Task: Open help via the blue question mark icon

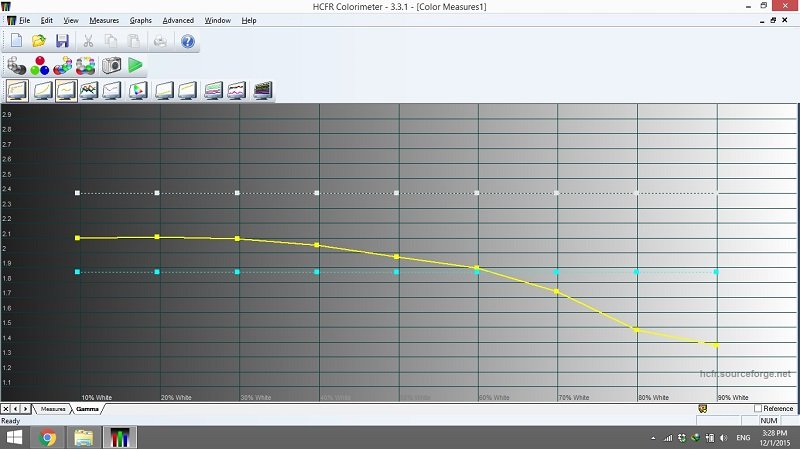Action: coord(188,41)
